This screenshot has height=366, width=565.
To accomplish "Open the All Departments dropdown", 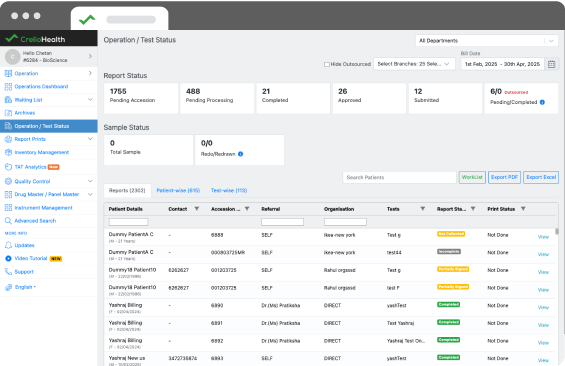I will point(486,41).
